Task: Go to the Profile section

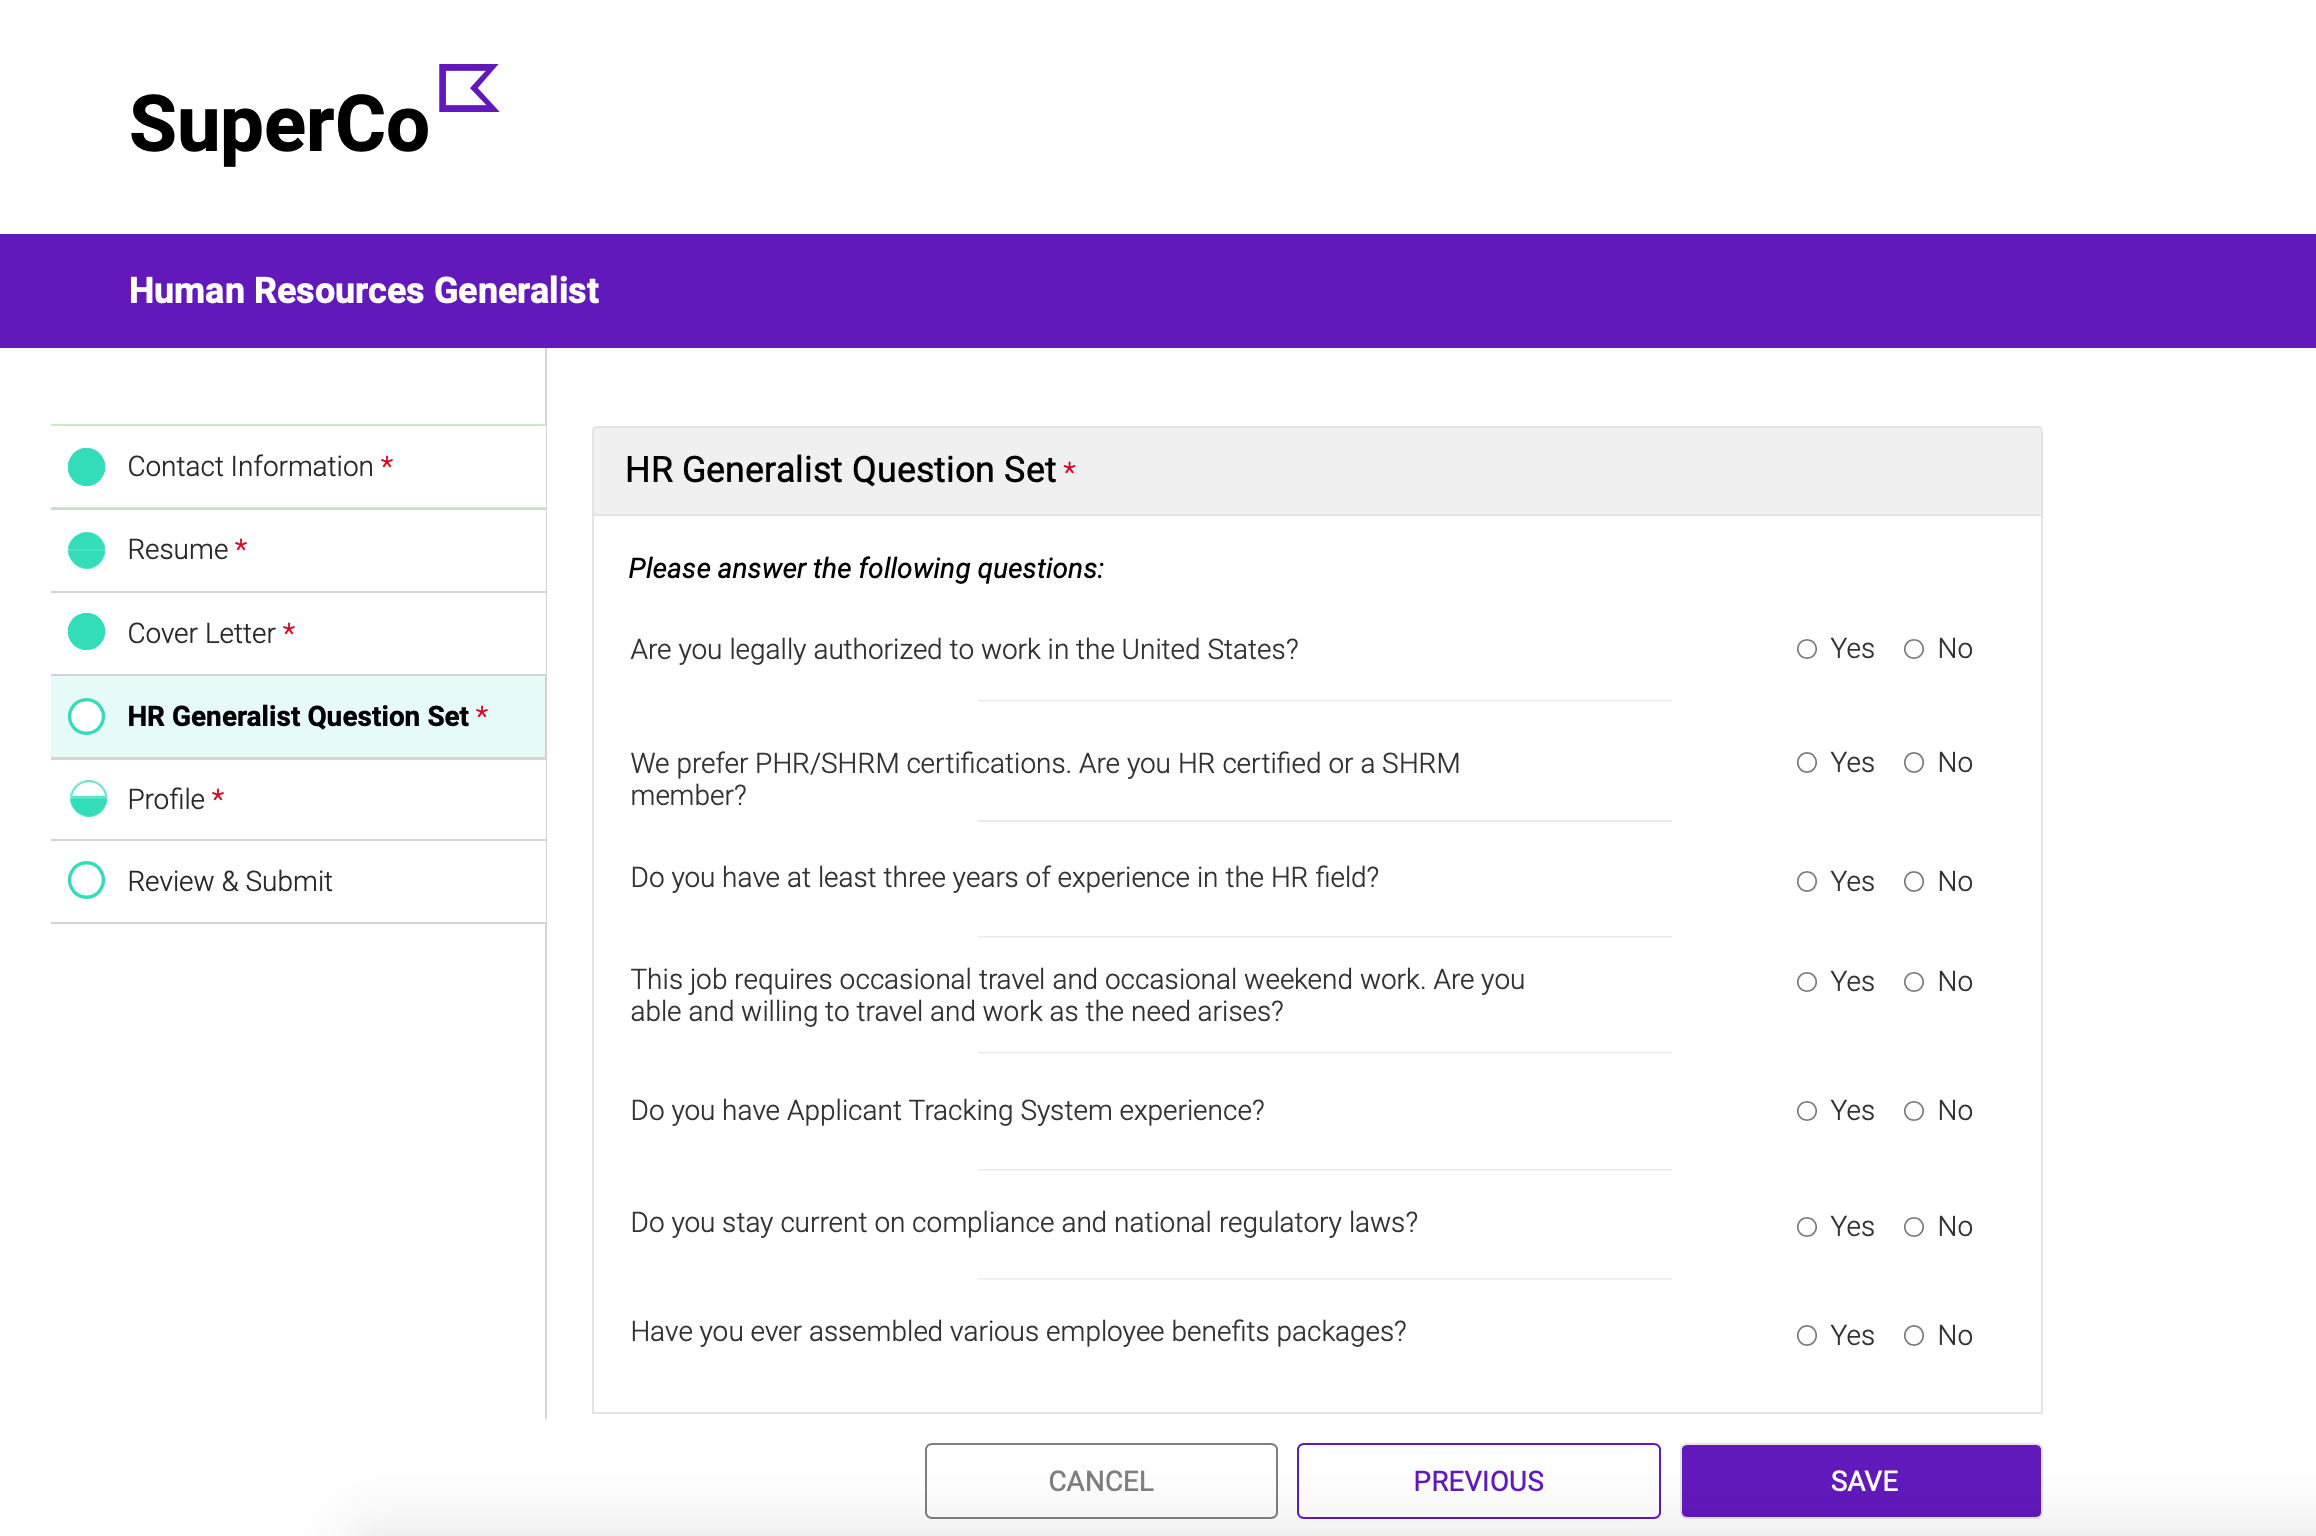Action: pos(166,799)
